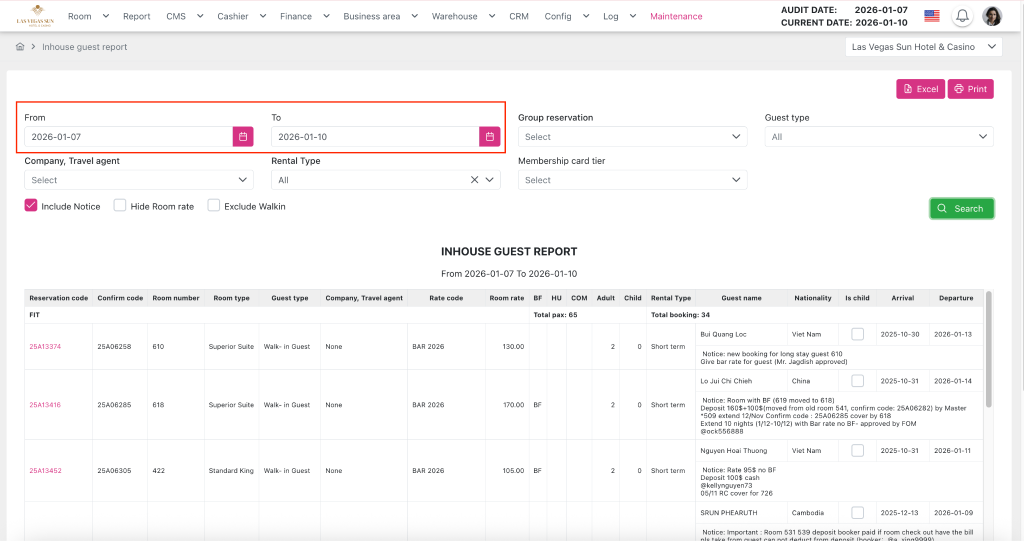Open the To date calendar picker
The image size is (1024, 541).
pos(489,137)
